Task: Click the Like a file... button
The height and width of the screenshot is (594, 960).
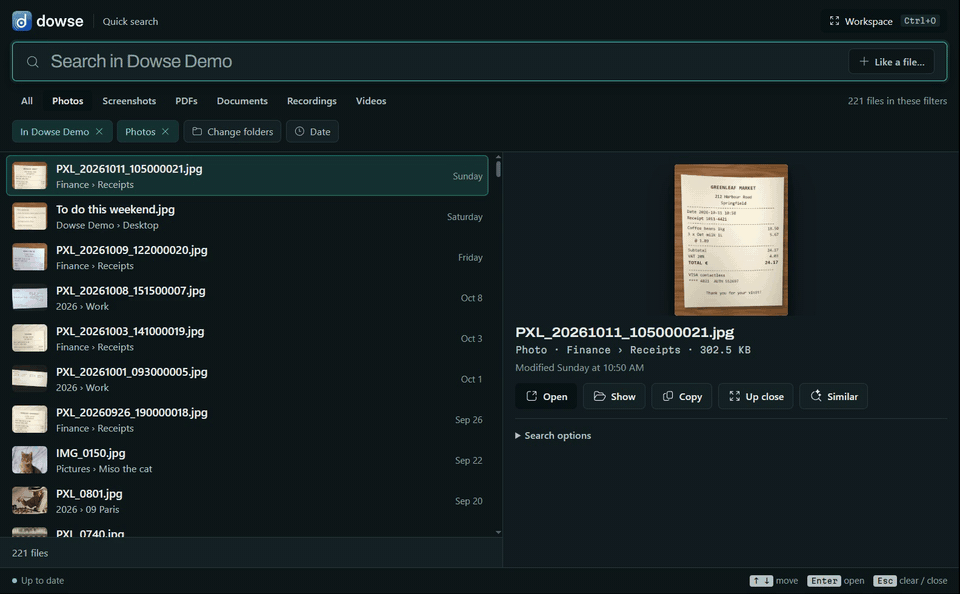Action: pos(891,61)
